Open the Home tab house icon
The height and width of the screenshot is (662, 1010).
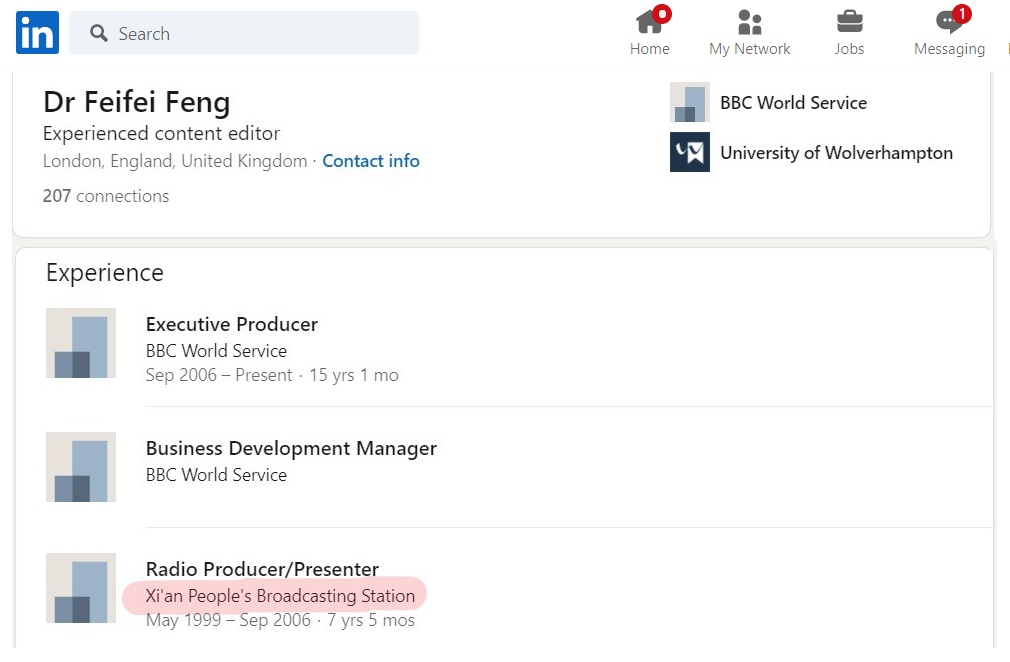[x=651, y=21]
